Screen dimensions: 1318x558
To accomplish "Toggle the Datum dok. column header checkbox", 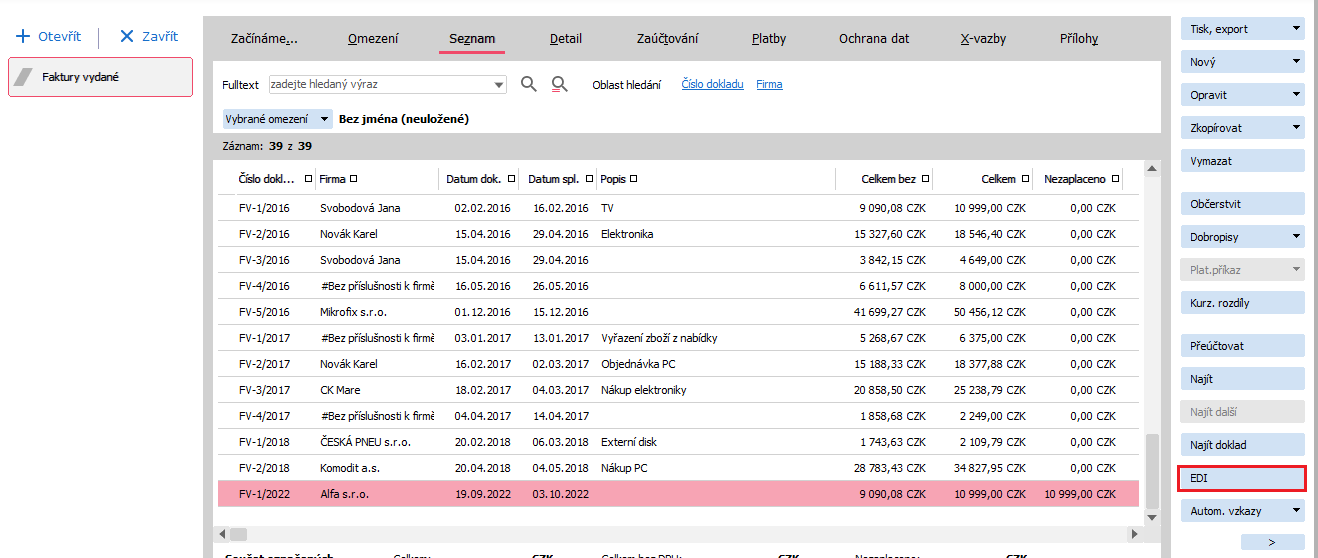I will pos(512,179).
